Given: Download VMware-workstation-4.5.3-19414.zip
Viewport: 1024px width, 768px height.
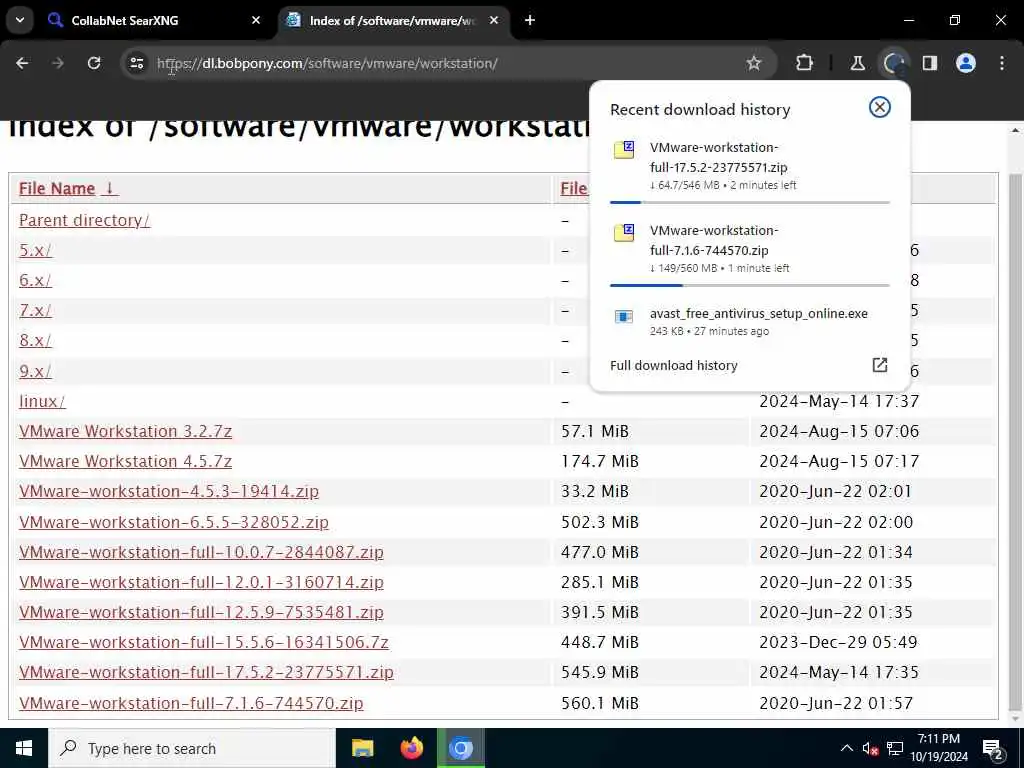Looking at the screenshot, I should [168, 491].
